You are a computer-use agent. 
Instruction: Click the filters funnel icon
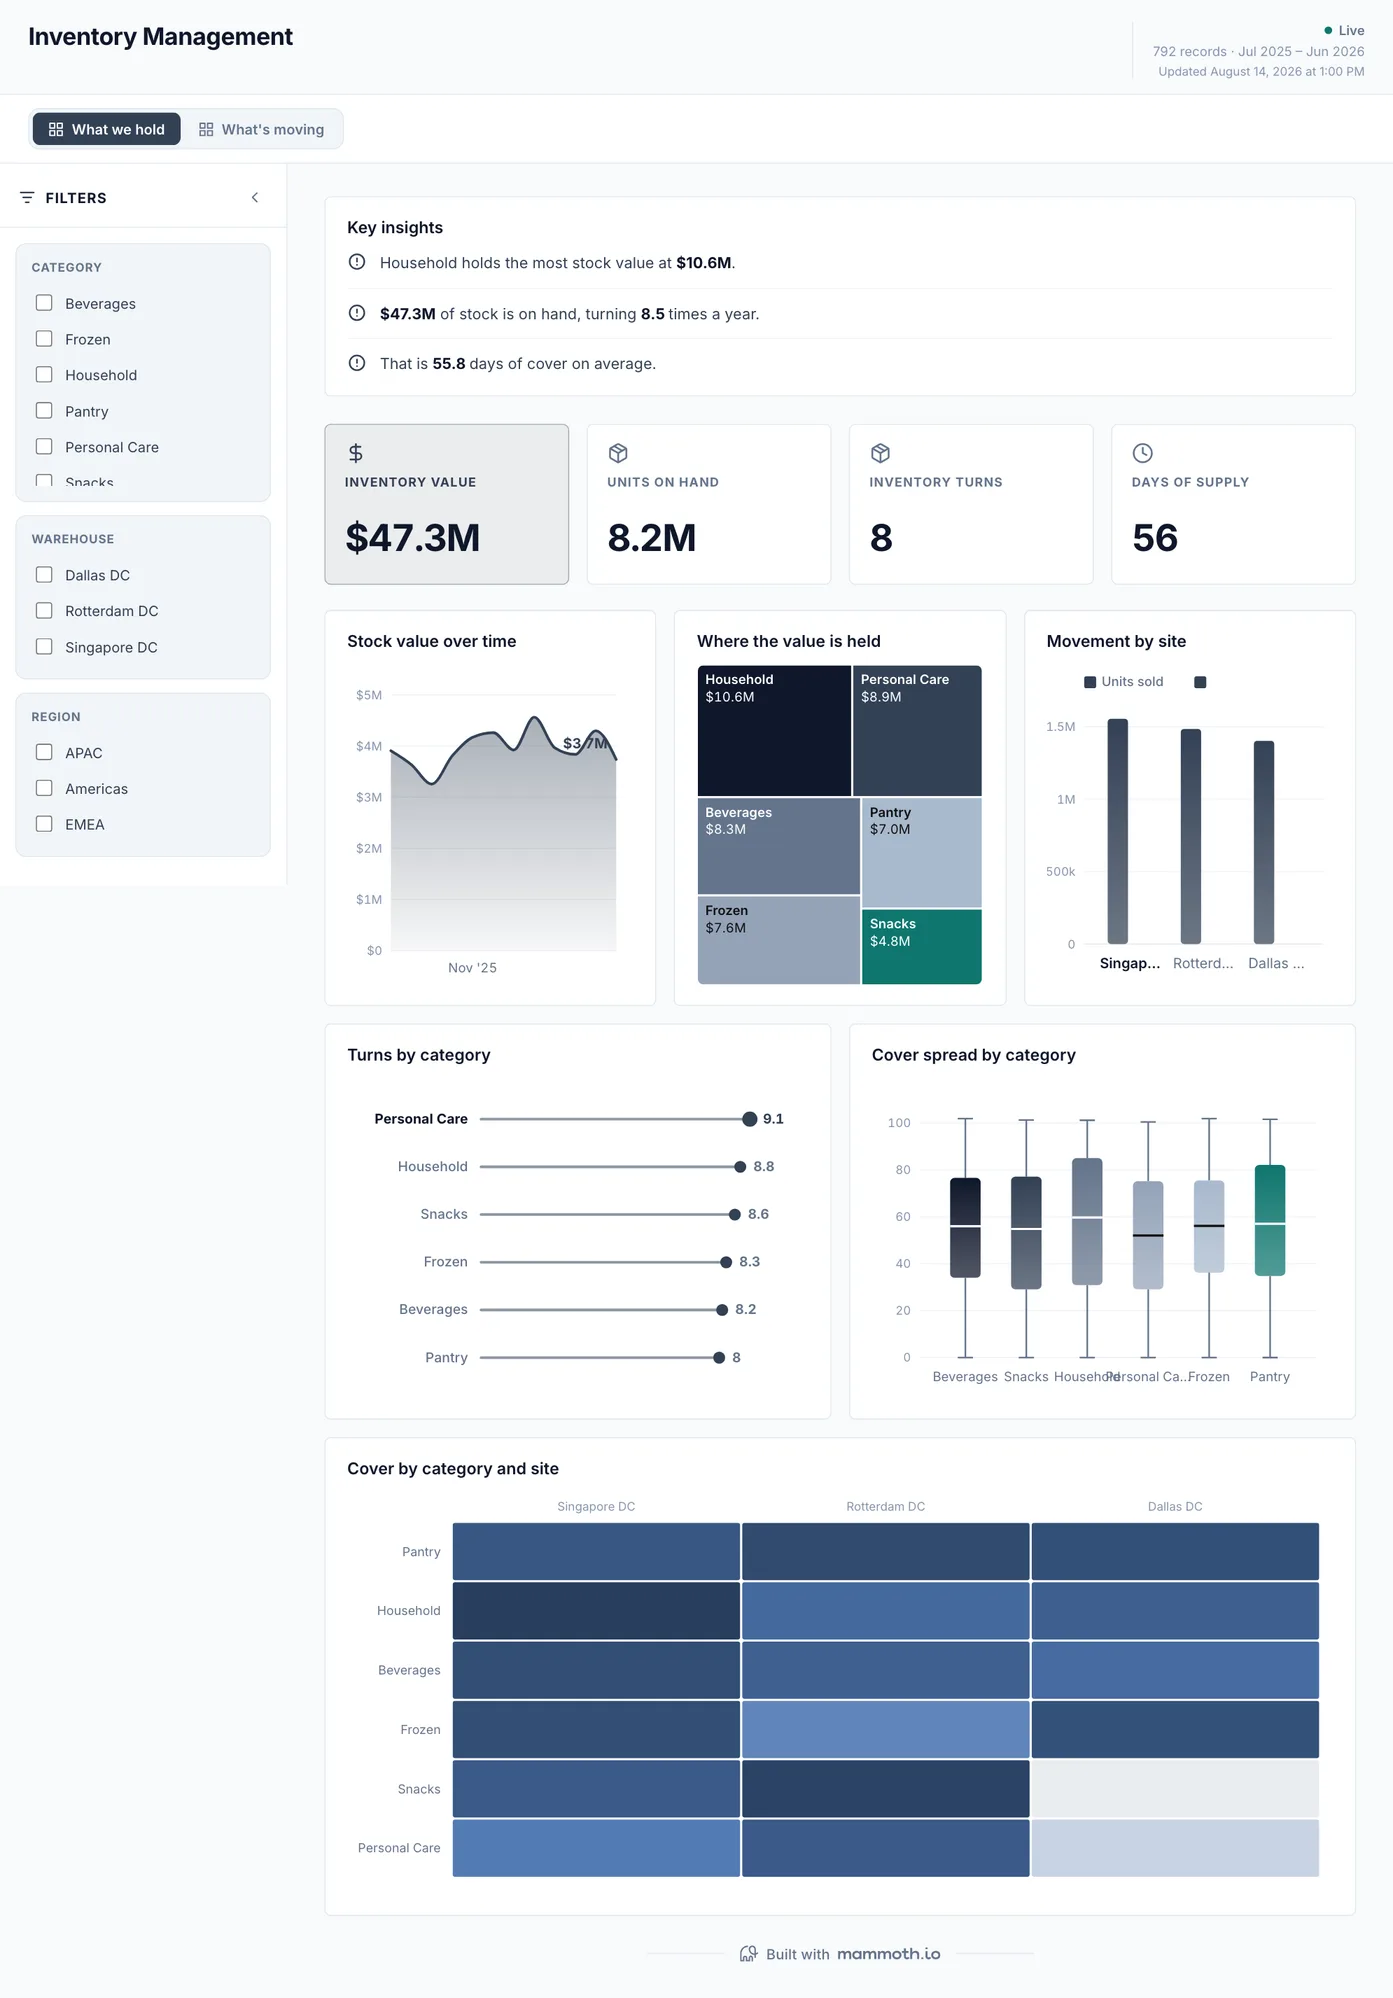27,198
